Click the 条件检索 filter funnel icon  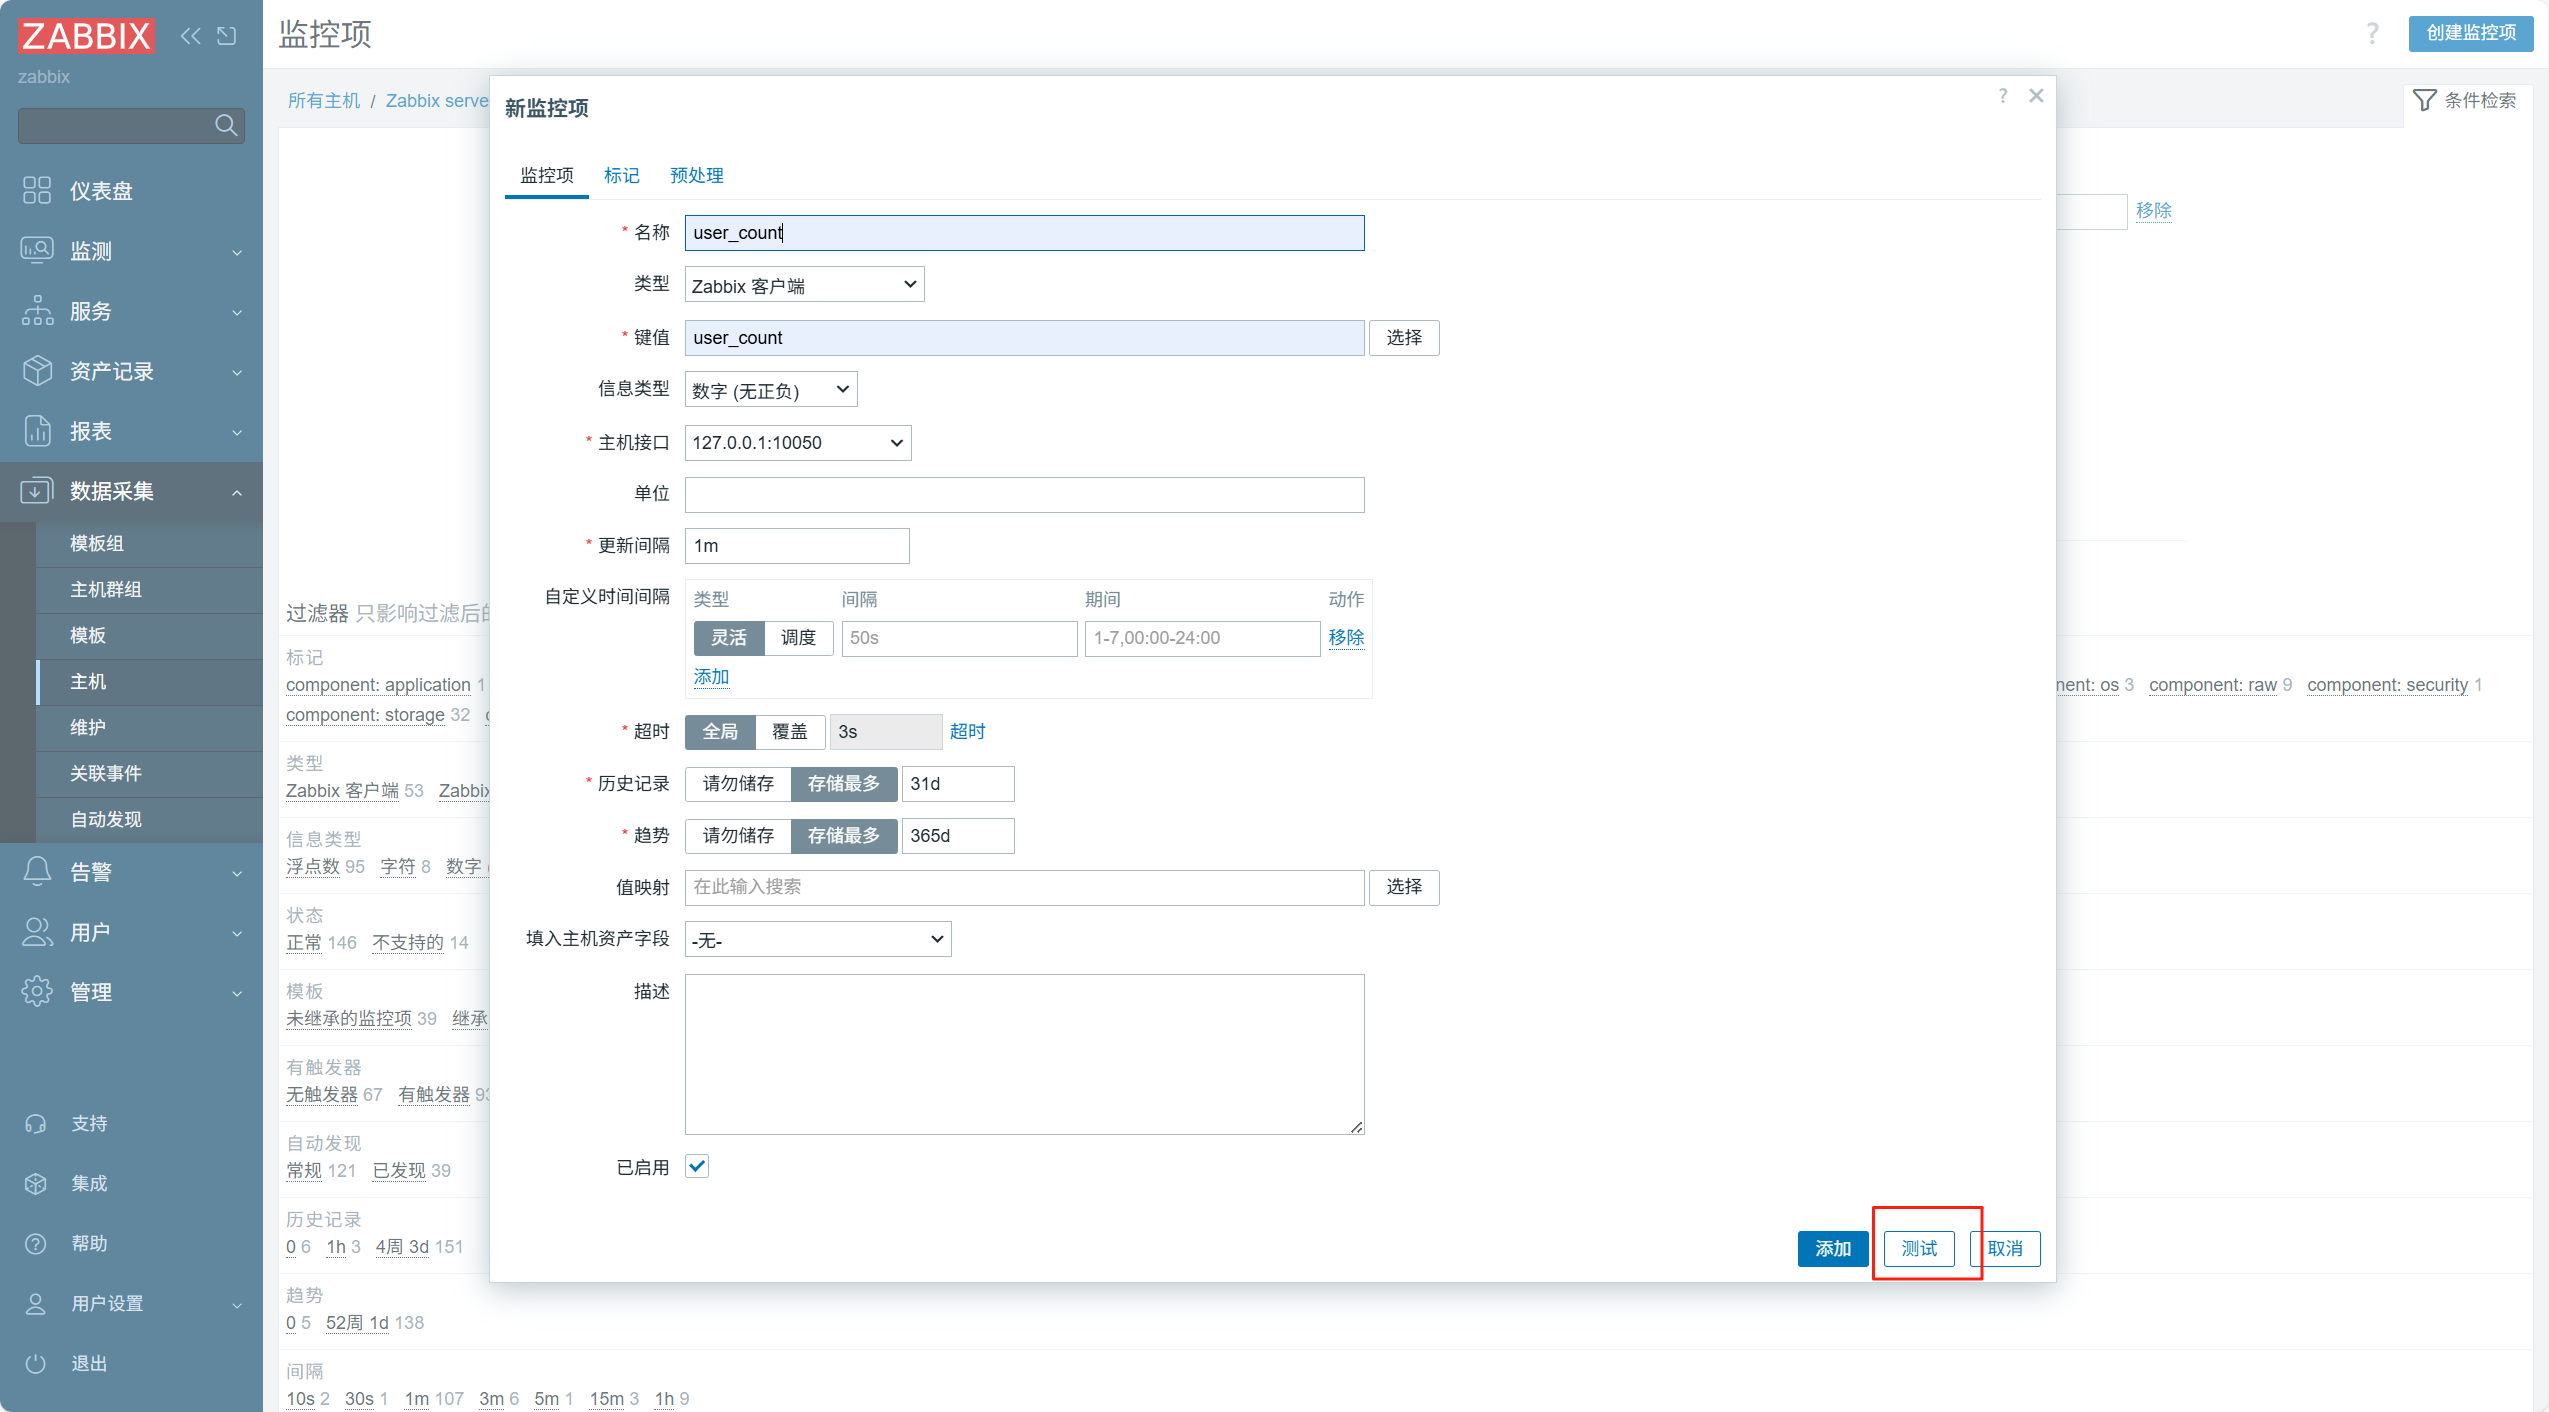coord(2424,100)
